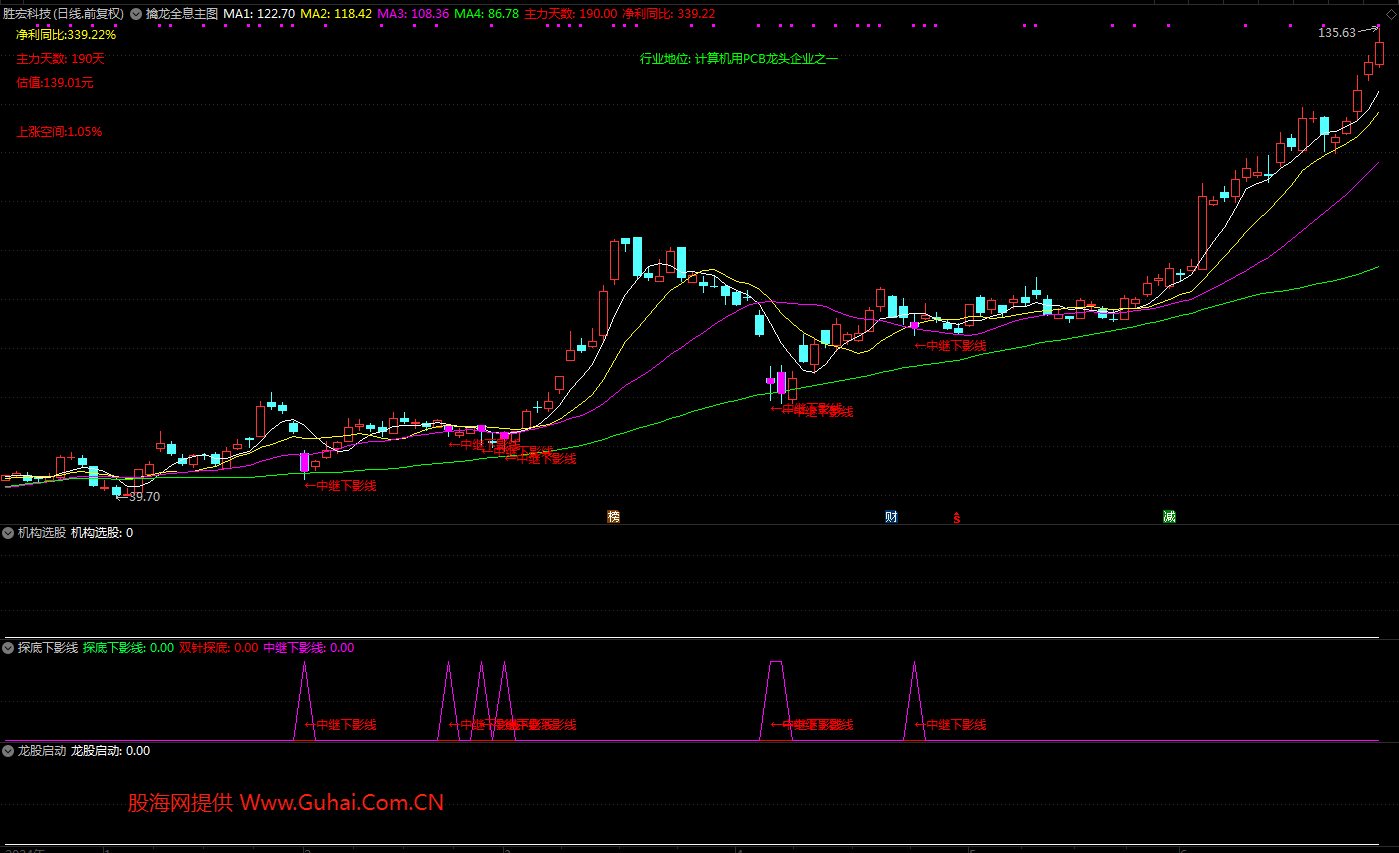1399x853 pixels.
Task: Click the 估值:139.01元 text
Action: [55, 83]
